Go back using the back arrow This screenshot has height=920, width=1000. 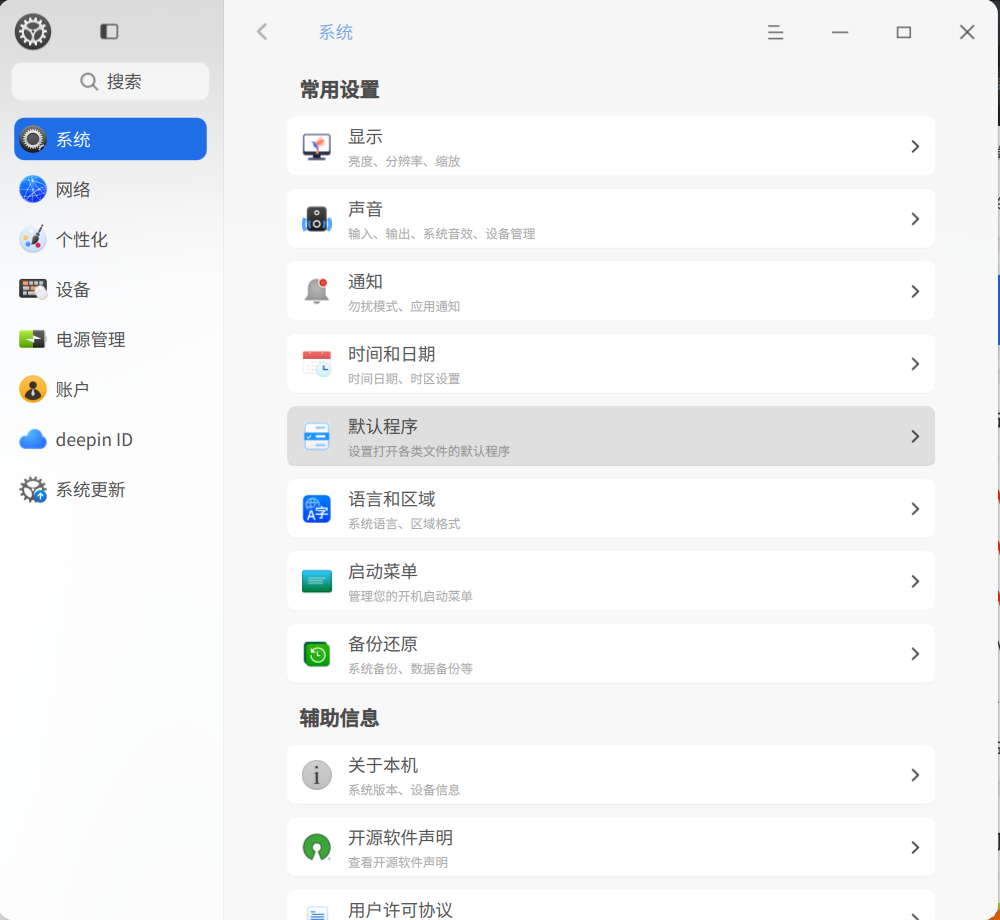point(262,32)
